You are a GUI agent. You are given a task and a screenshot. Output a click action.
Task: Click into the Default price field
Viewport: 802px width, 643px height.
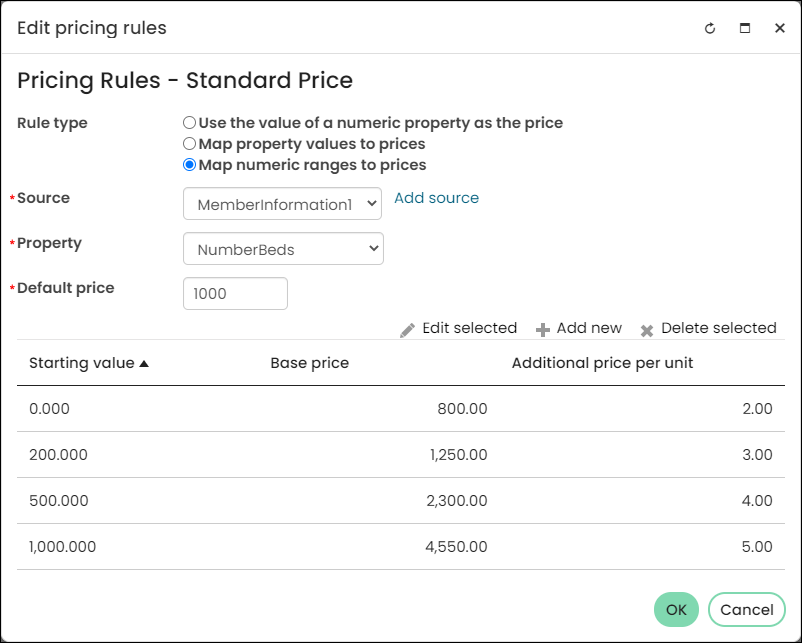pyautogui.click(x=235, y=294)
